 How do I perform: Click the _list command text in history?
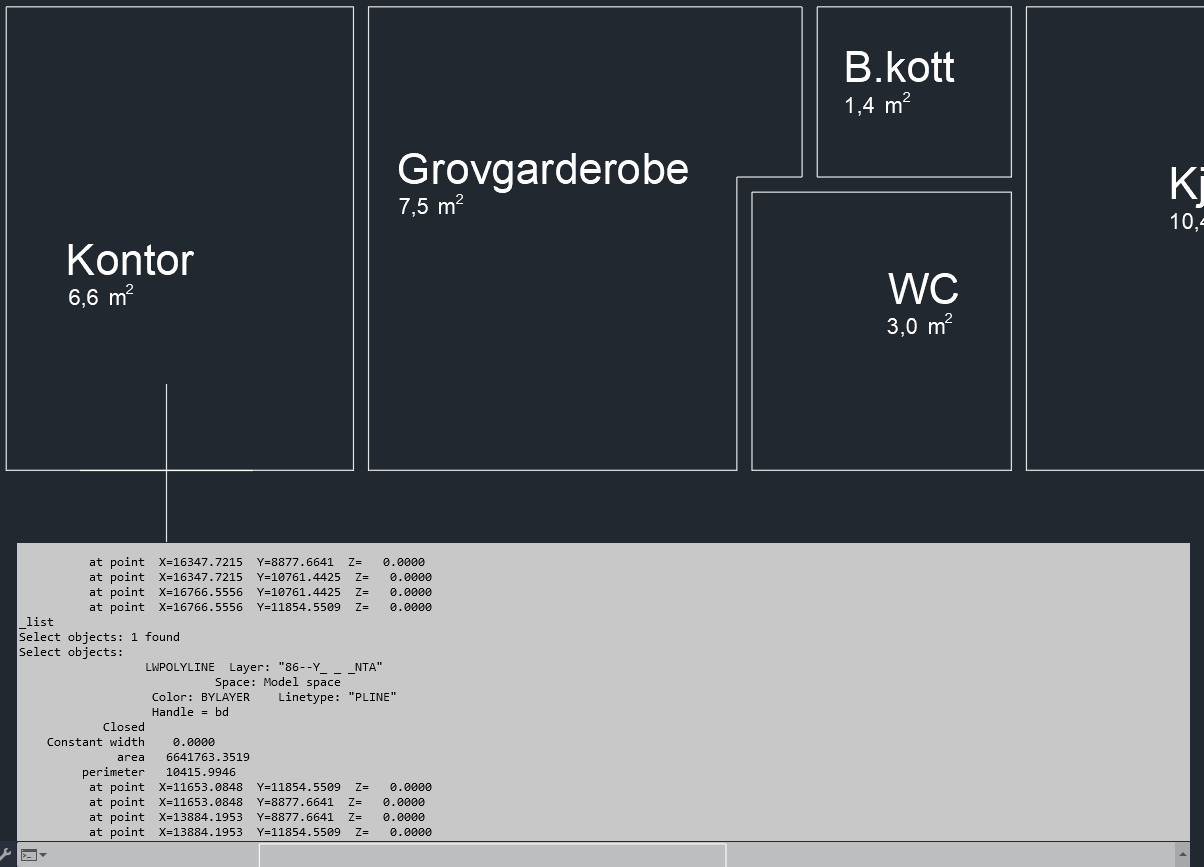pyautogui.click(x=35, y=622)
